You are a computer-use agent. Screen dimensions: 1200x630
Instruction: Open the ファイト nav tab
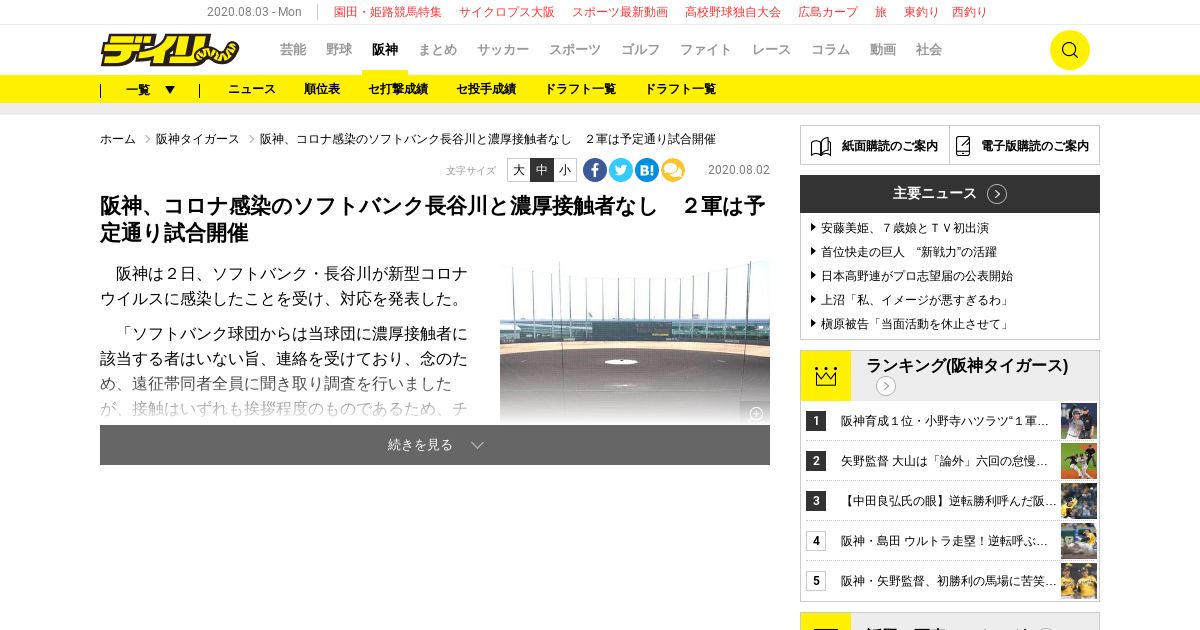point(706,49)
